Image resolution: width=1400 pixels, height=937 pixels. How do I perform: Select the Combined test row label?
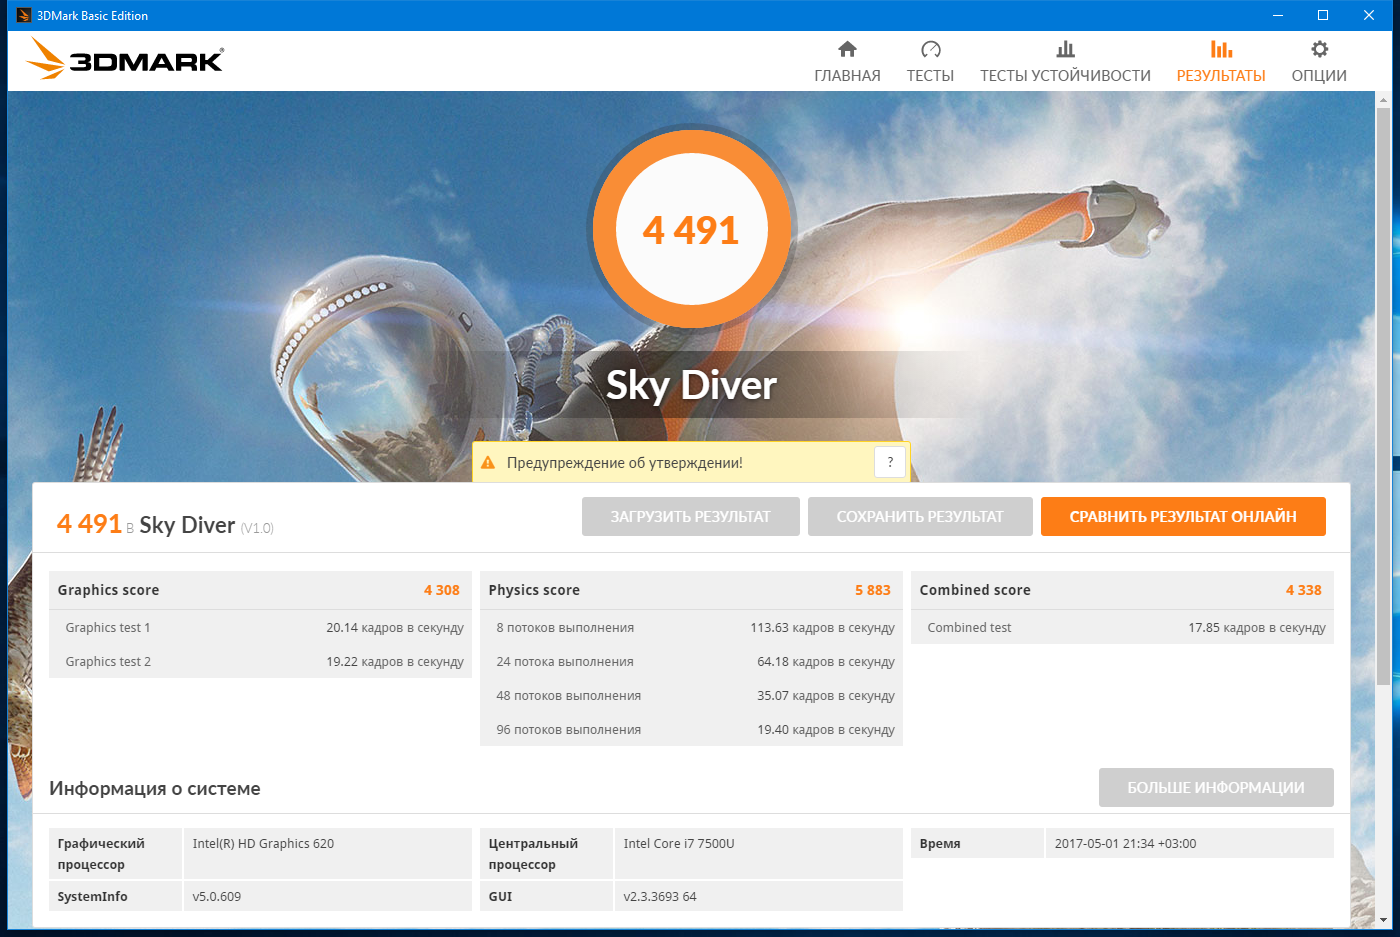(x=969, y=628)
